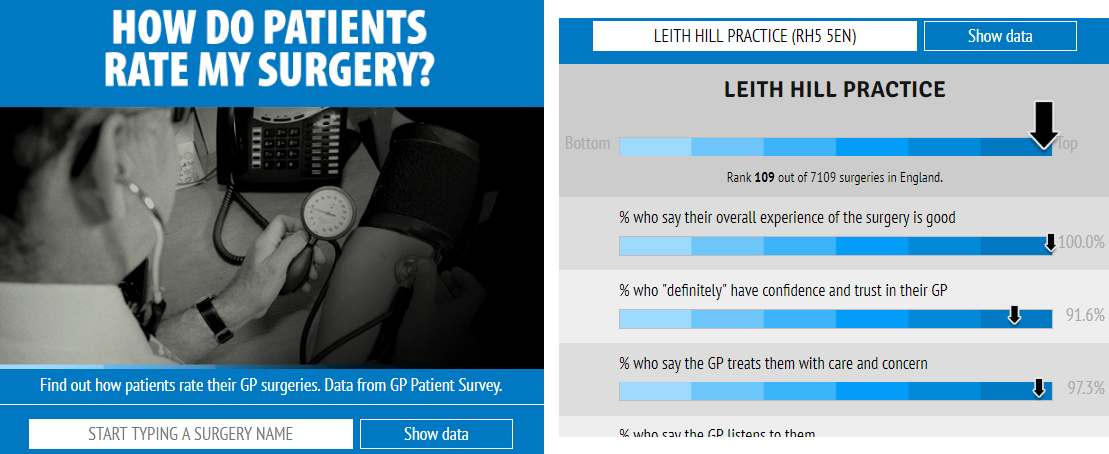1109x454 pixels.
Task: Click the large black rank arrow marker
Action: tap(1043, 125)
